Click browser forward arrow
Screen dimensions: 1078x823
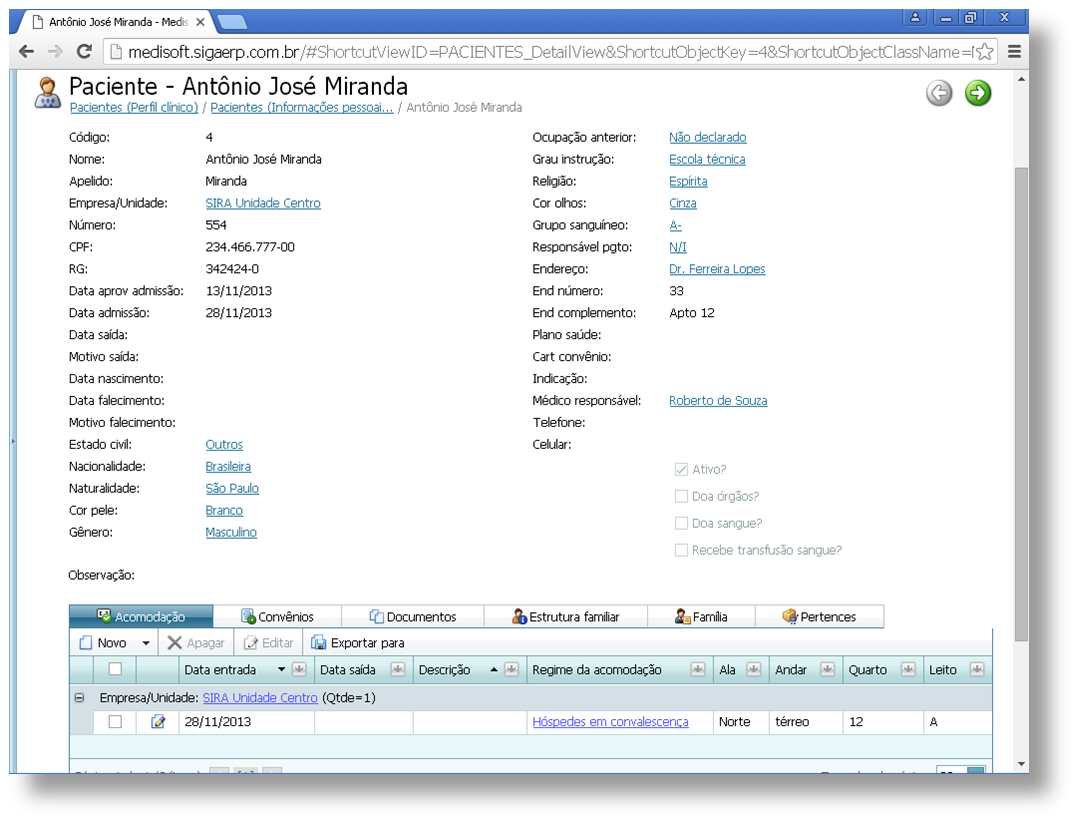55,52
